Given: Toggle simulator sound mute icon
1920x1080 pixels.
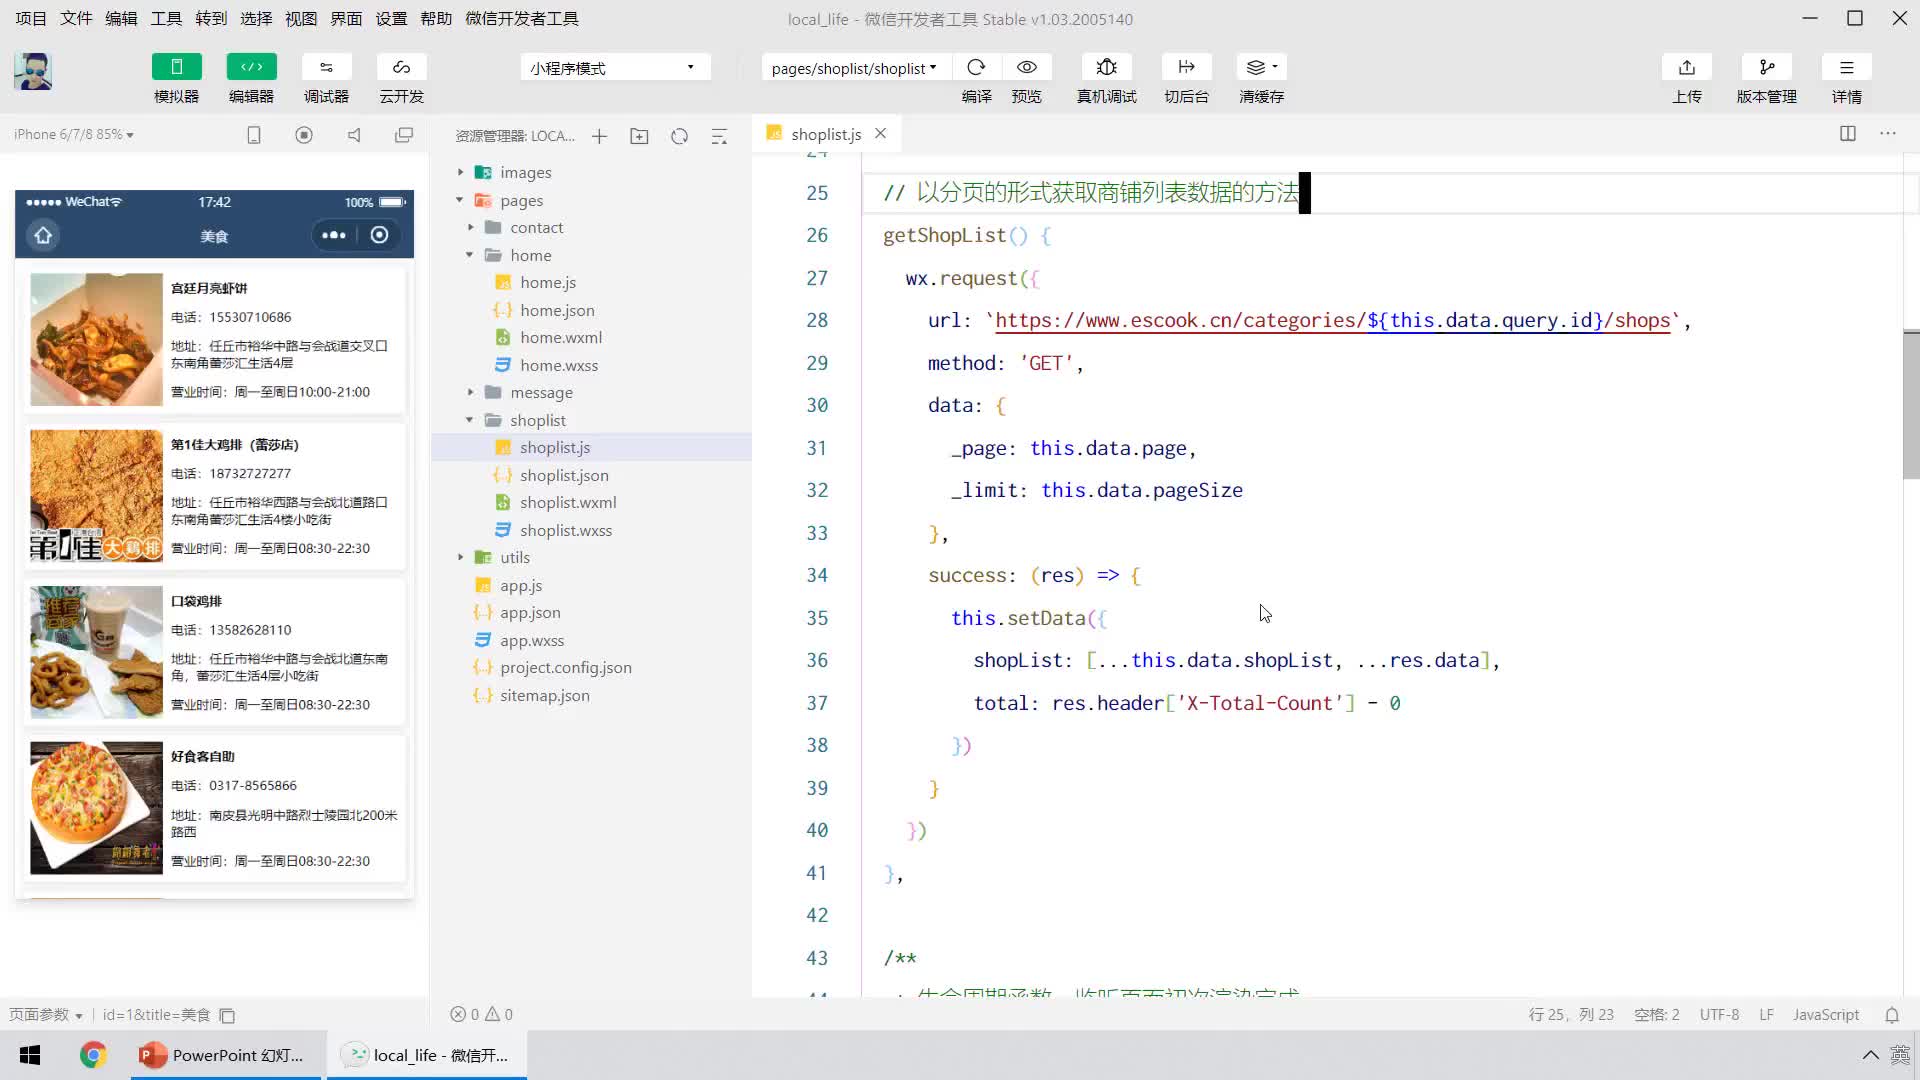Looking at the screenshot, I should click(354, 135).
